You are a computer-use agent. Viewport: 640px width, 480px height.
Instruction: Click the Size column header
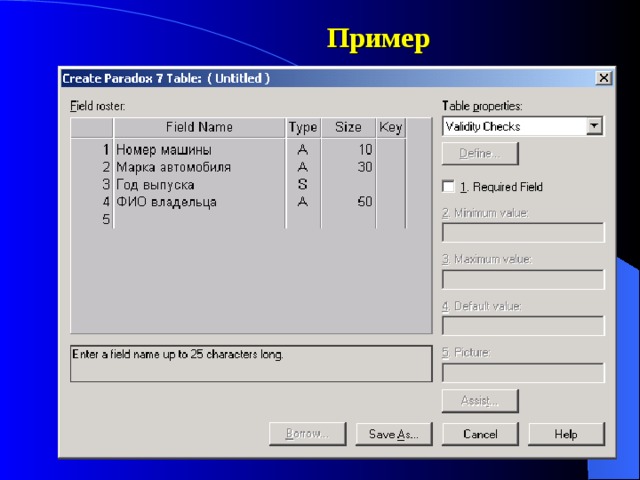tap(348, 127)
